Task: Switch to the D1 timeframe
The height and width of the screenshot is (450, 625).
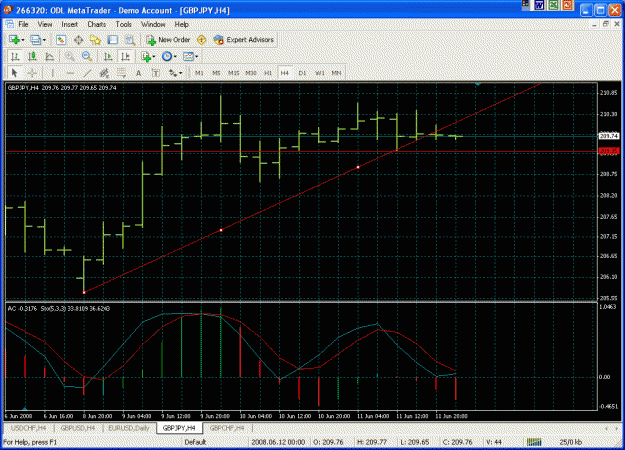Action: (x=302, y=73)
